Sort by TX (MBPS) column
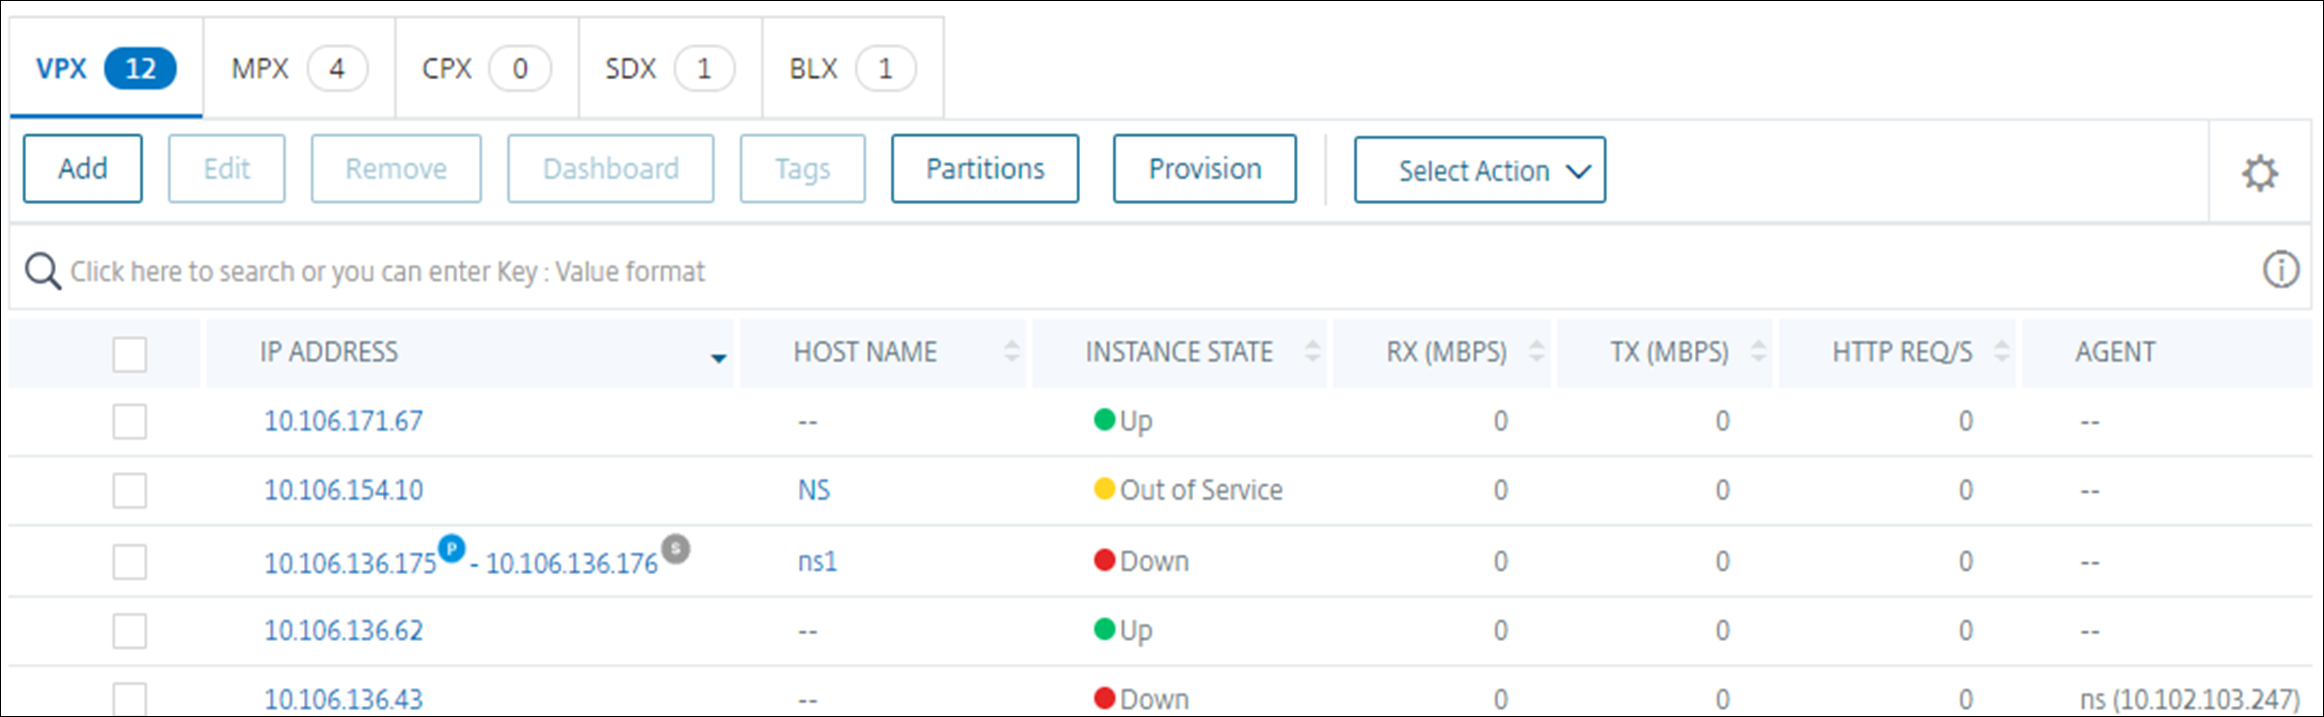This screenshot has width=2324, height=717. point(1759,351)
